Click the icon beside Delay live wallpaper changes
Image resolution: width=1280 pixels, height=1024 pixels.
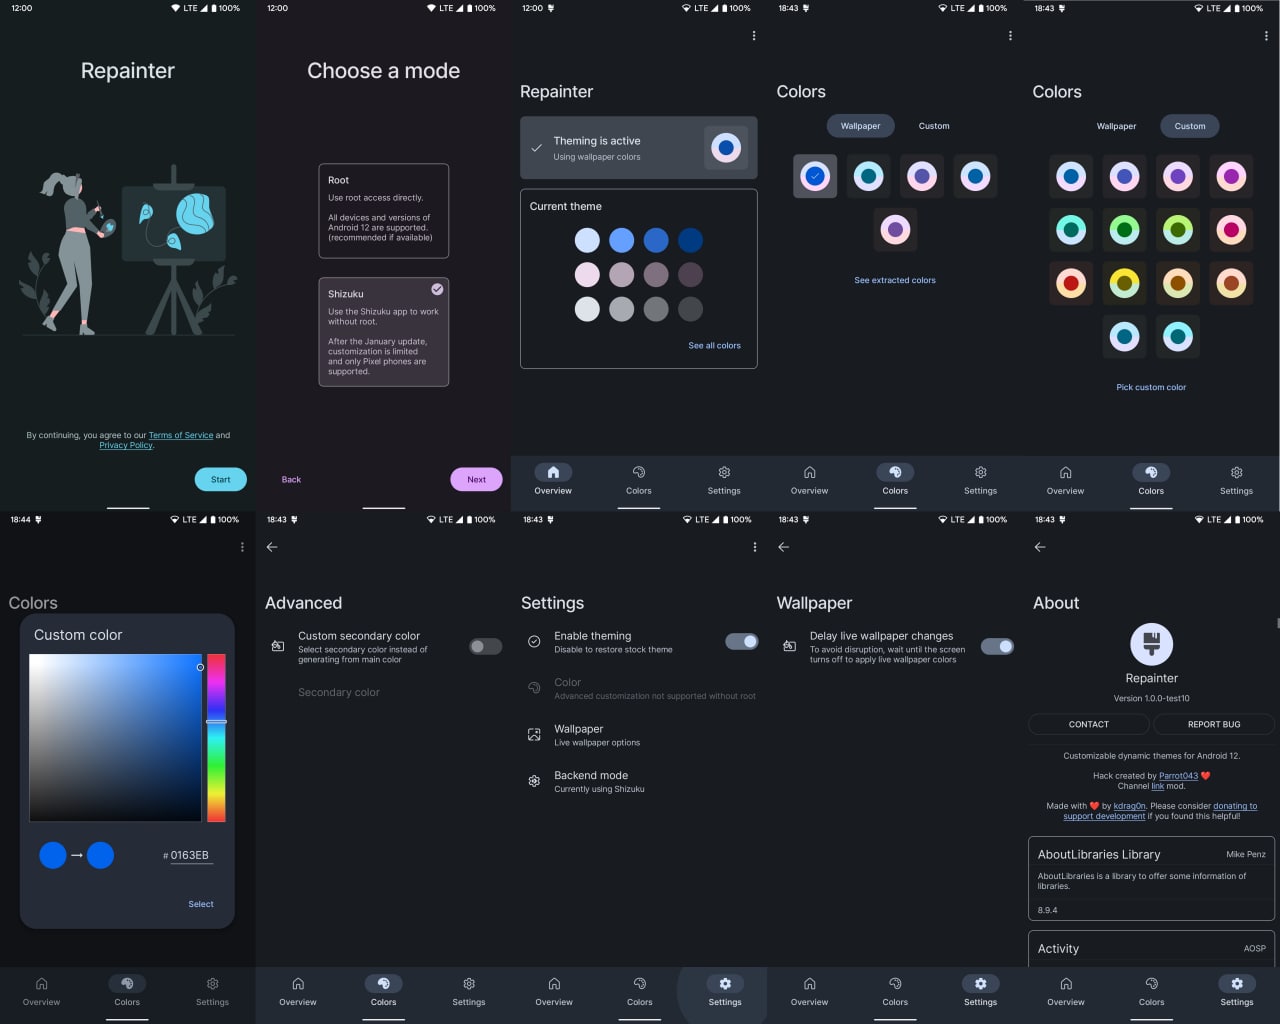click(x=790, y=646)
